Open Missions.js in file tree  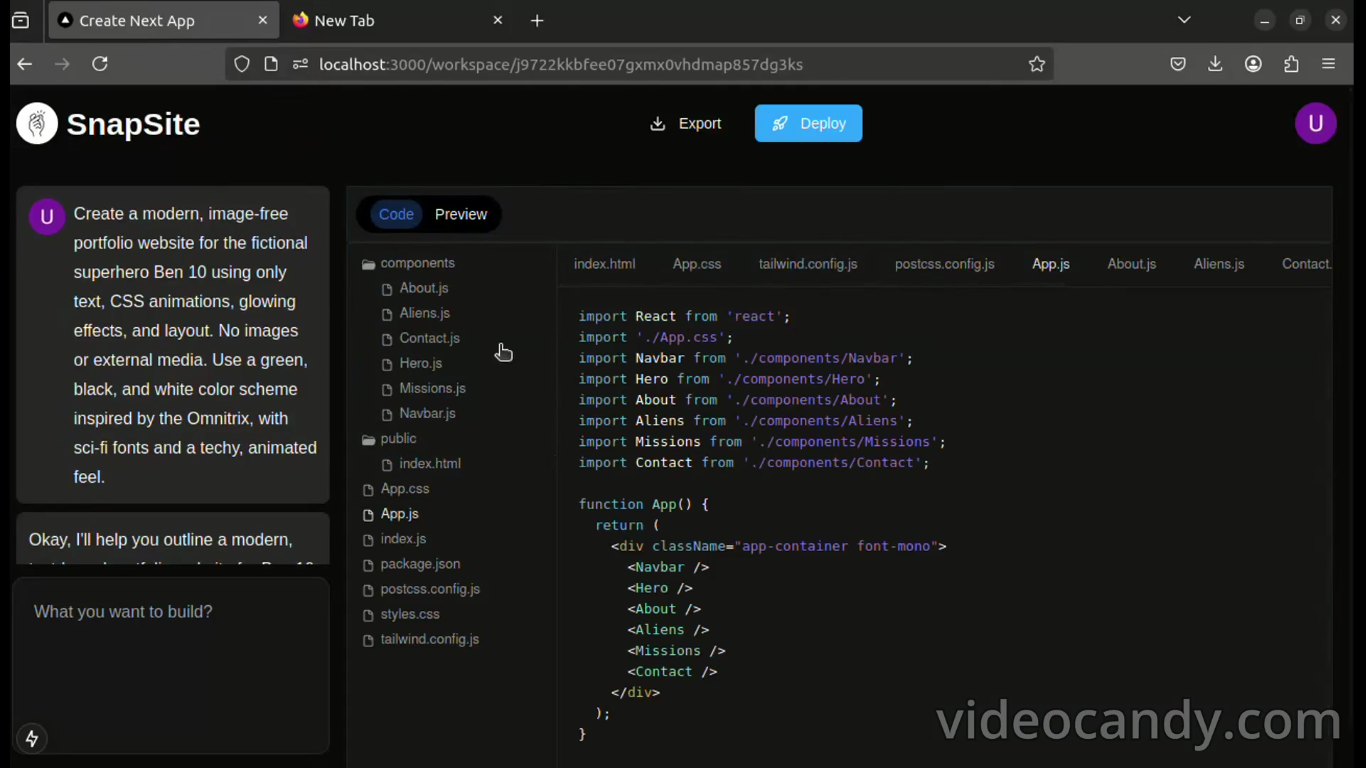pos(433,388)
